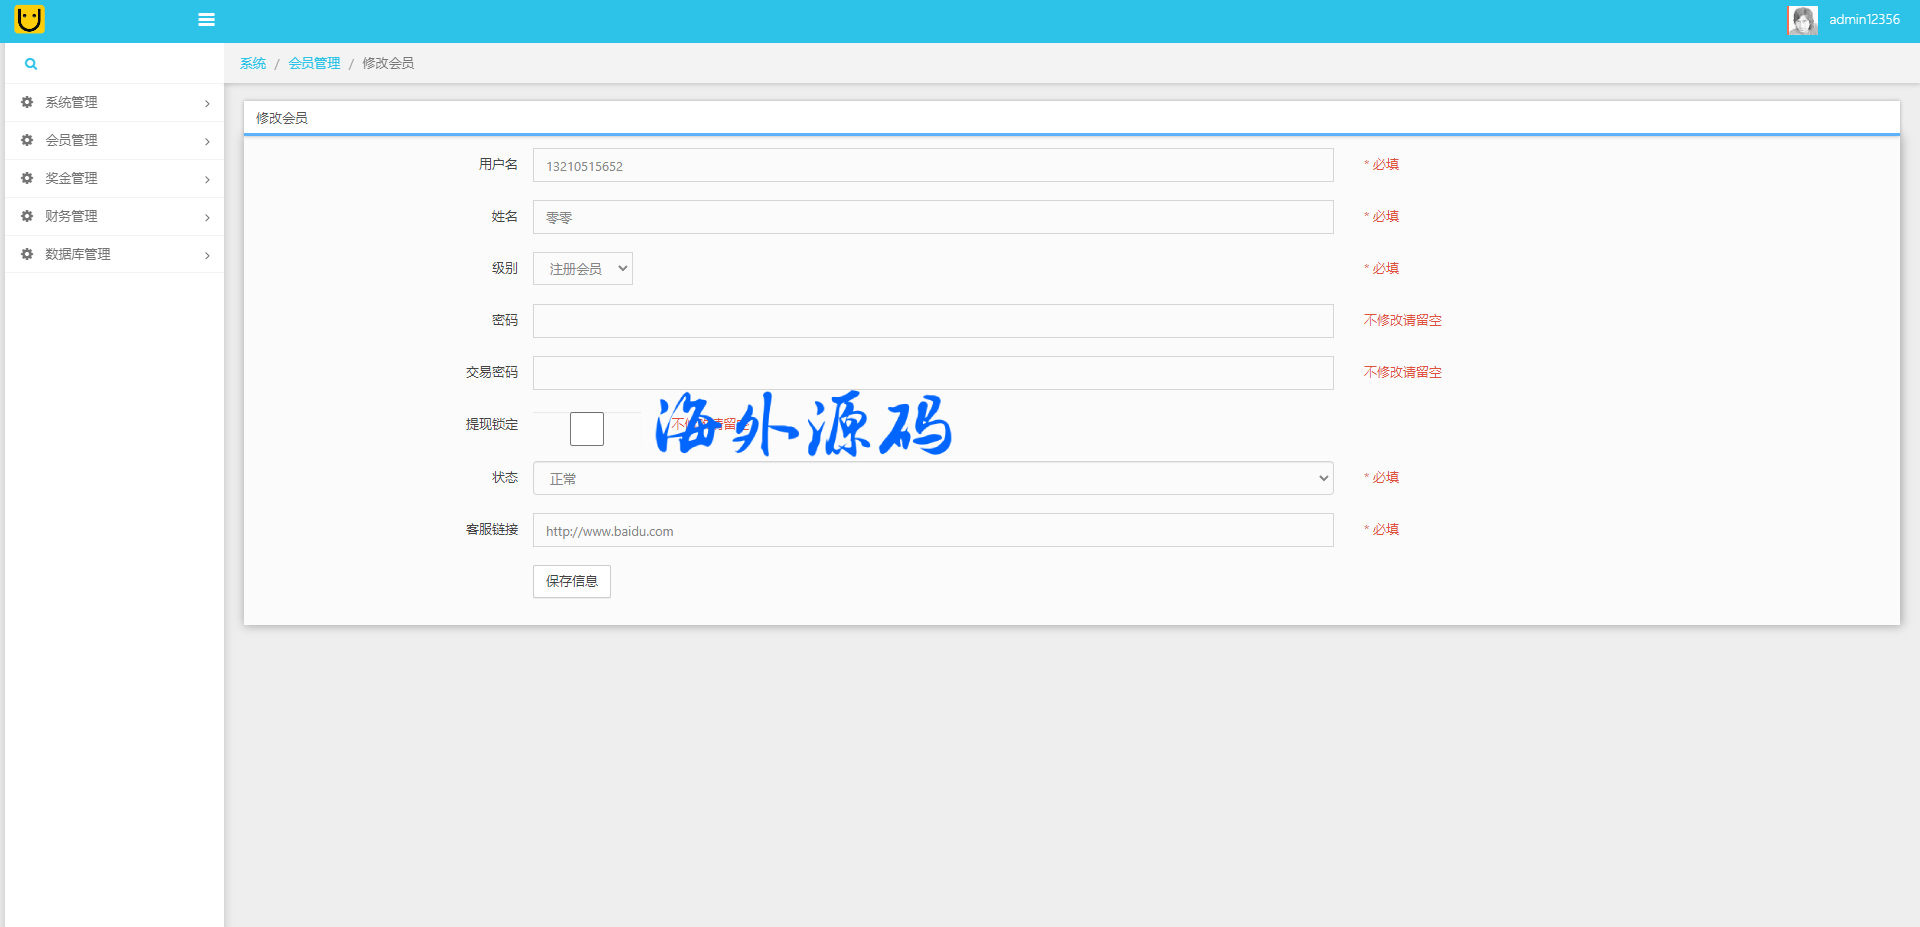Expand the 财务管理 chevron arrow
Screen dimensions: 1920x927
pos(207,217)
